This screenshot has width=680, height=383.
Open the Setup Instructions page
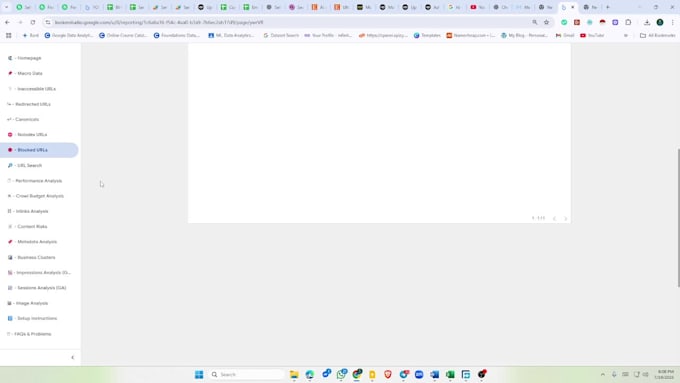(x=33, y=318)
